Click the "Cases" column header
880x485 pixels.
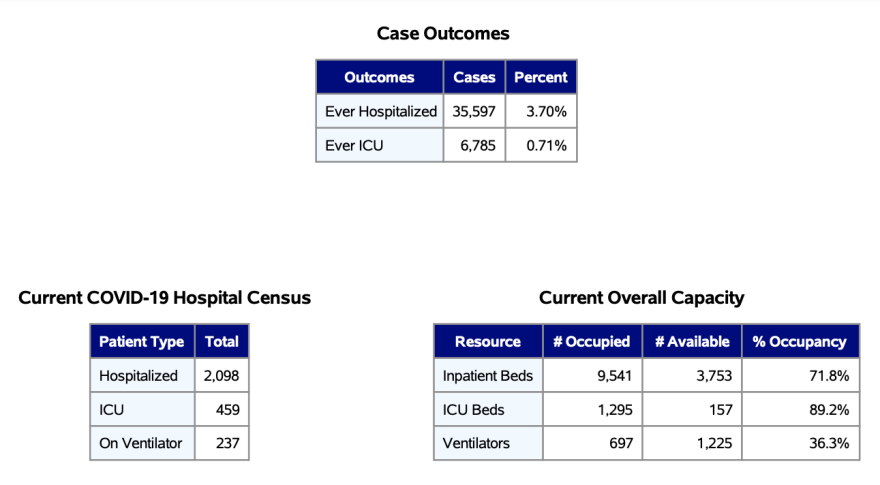tap(474, 77)
